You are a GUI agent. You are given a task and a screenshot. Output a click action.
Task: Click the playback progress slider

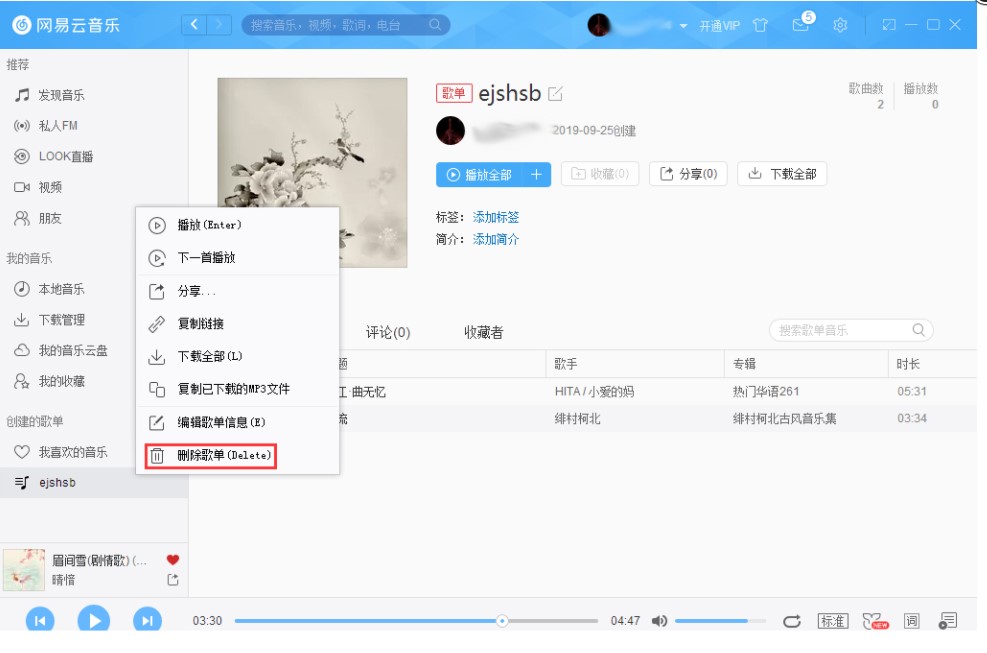pos(502,620)
